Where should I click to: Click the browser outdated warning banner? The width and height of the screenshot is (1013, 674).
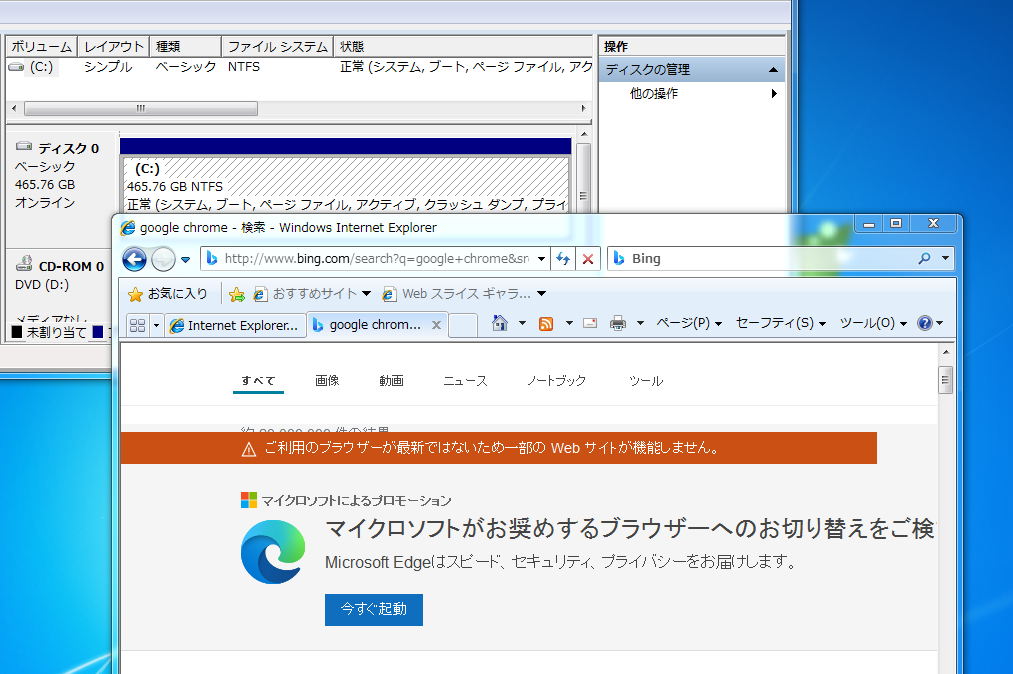coord(499,448)
